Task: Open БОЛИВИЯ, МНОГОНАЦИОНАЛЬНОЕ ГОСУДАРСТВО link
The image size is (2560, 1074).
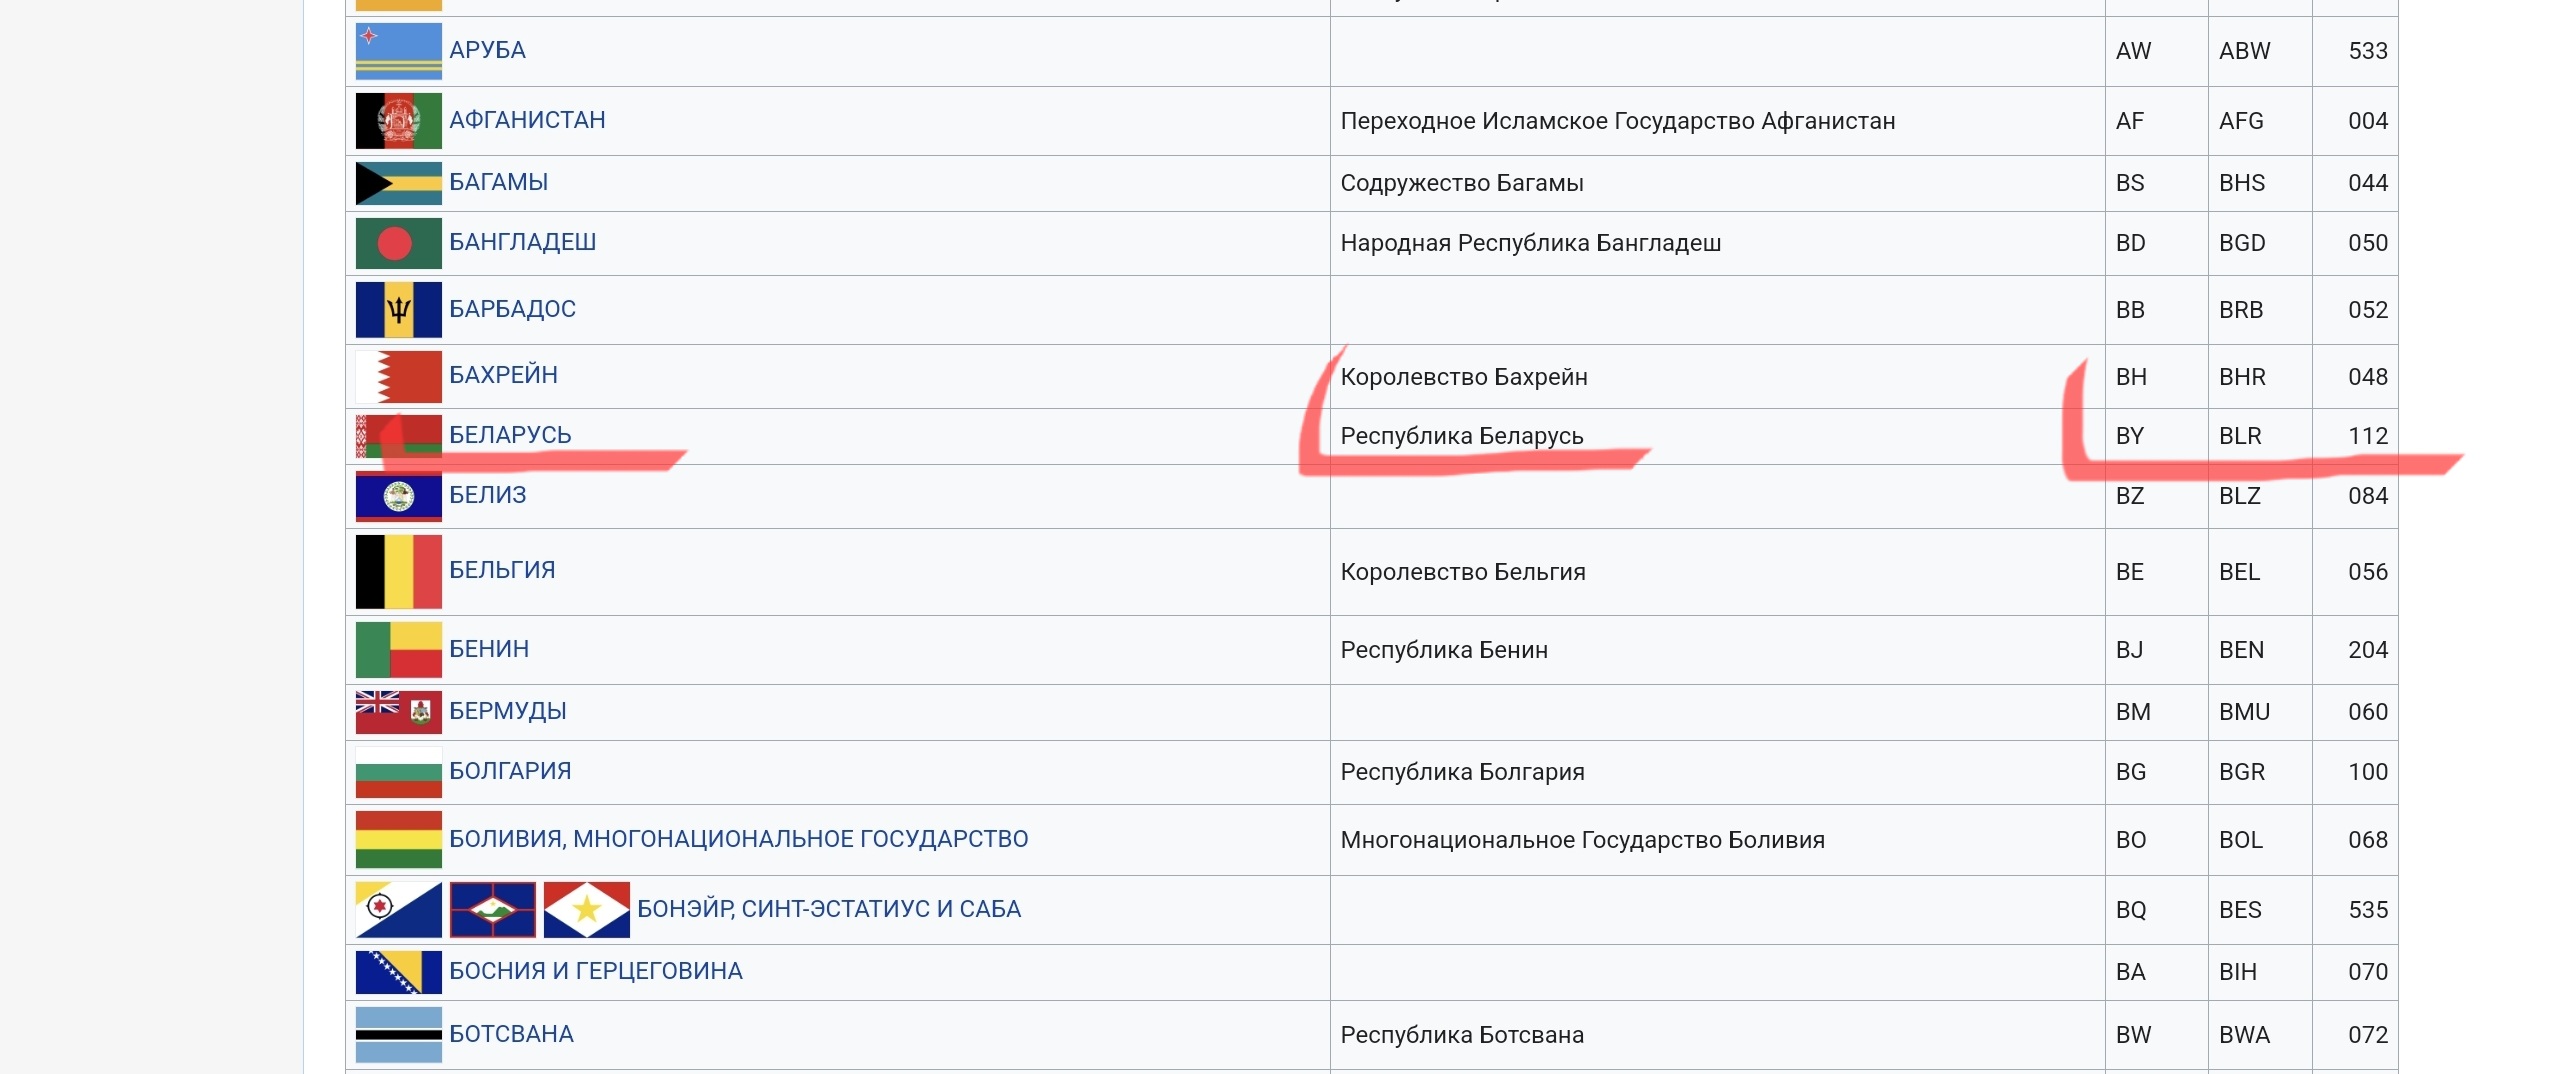Action: click(738, 839)
